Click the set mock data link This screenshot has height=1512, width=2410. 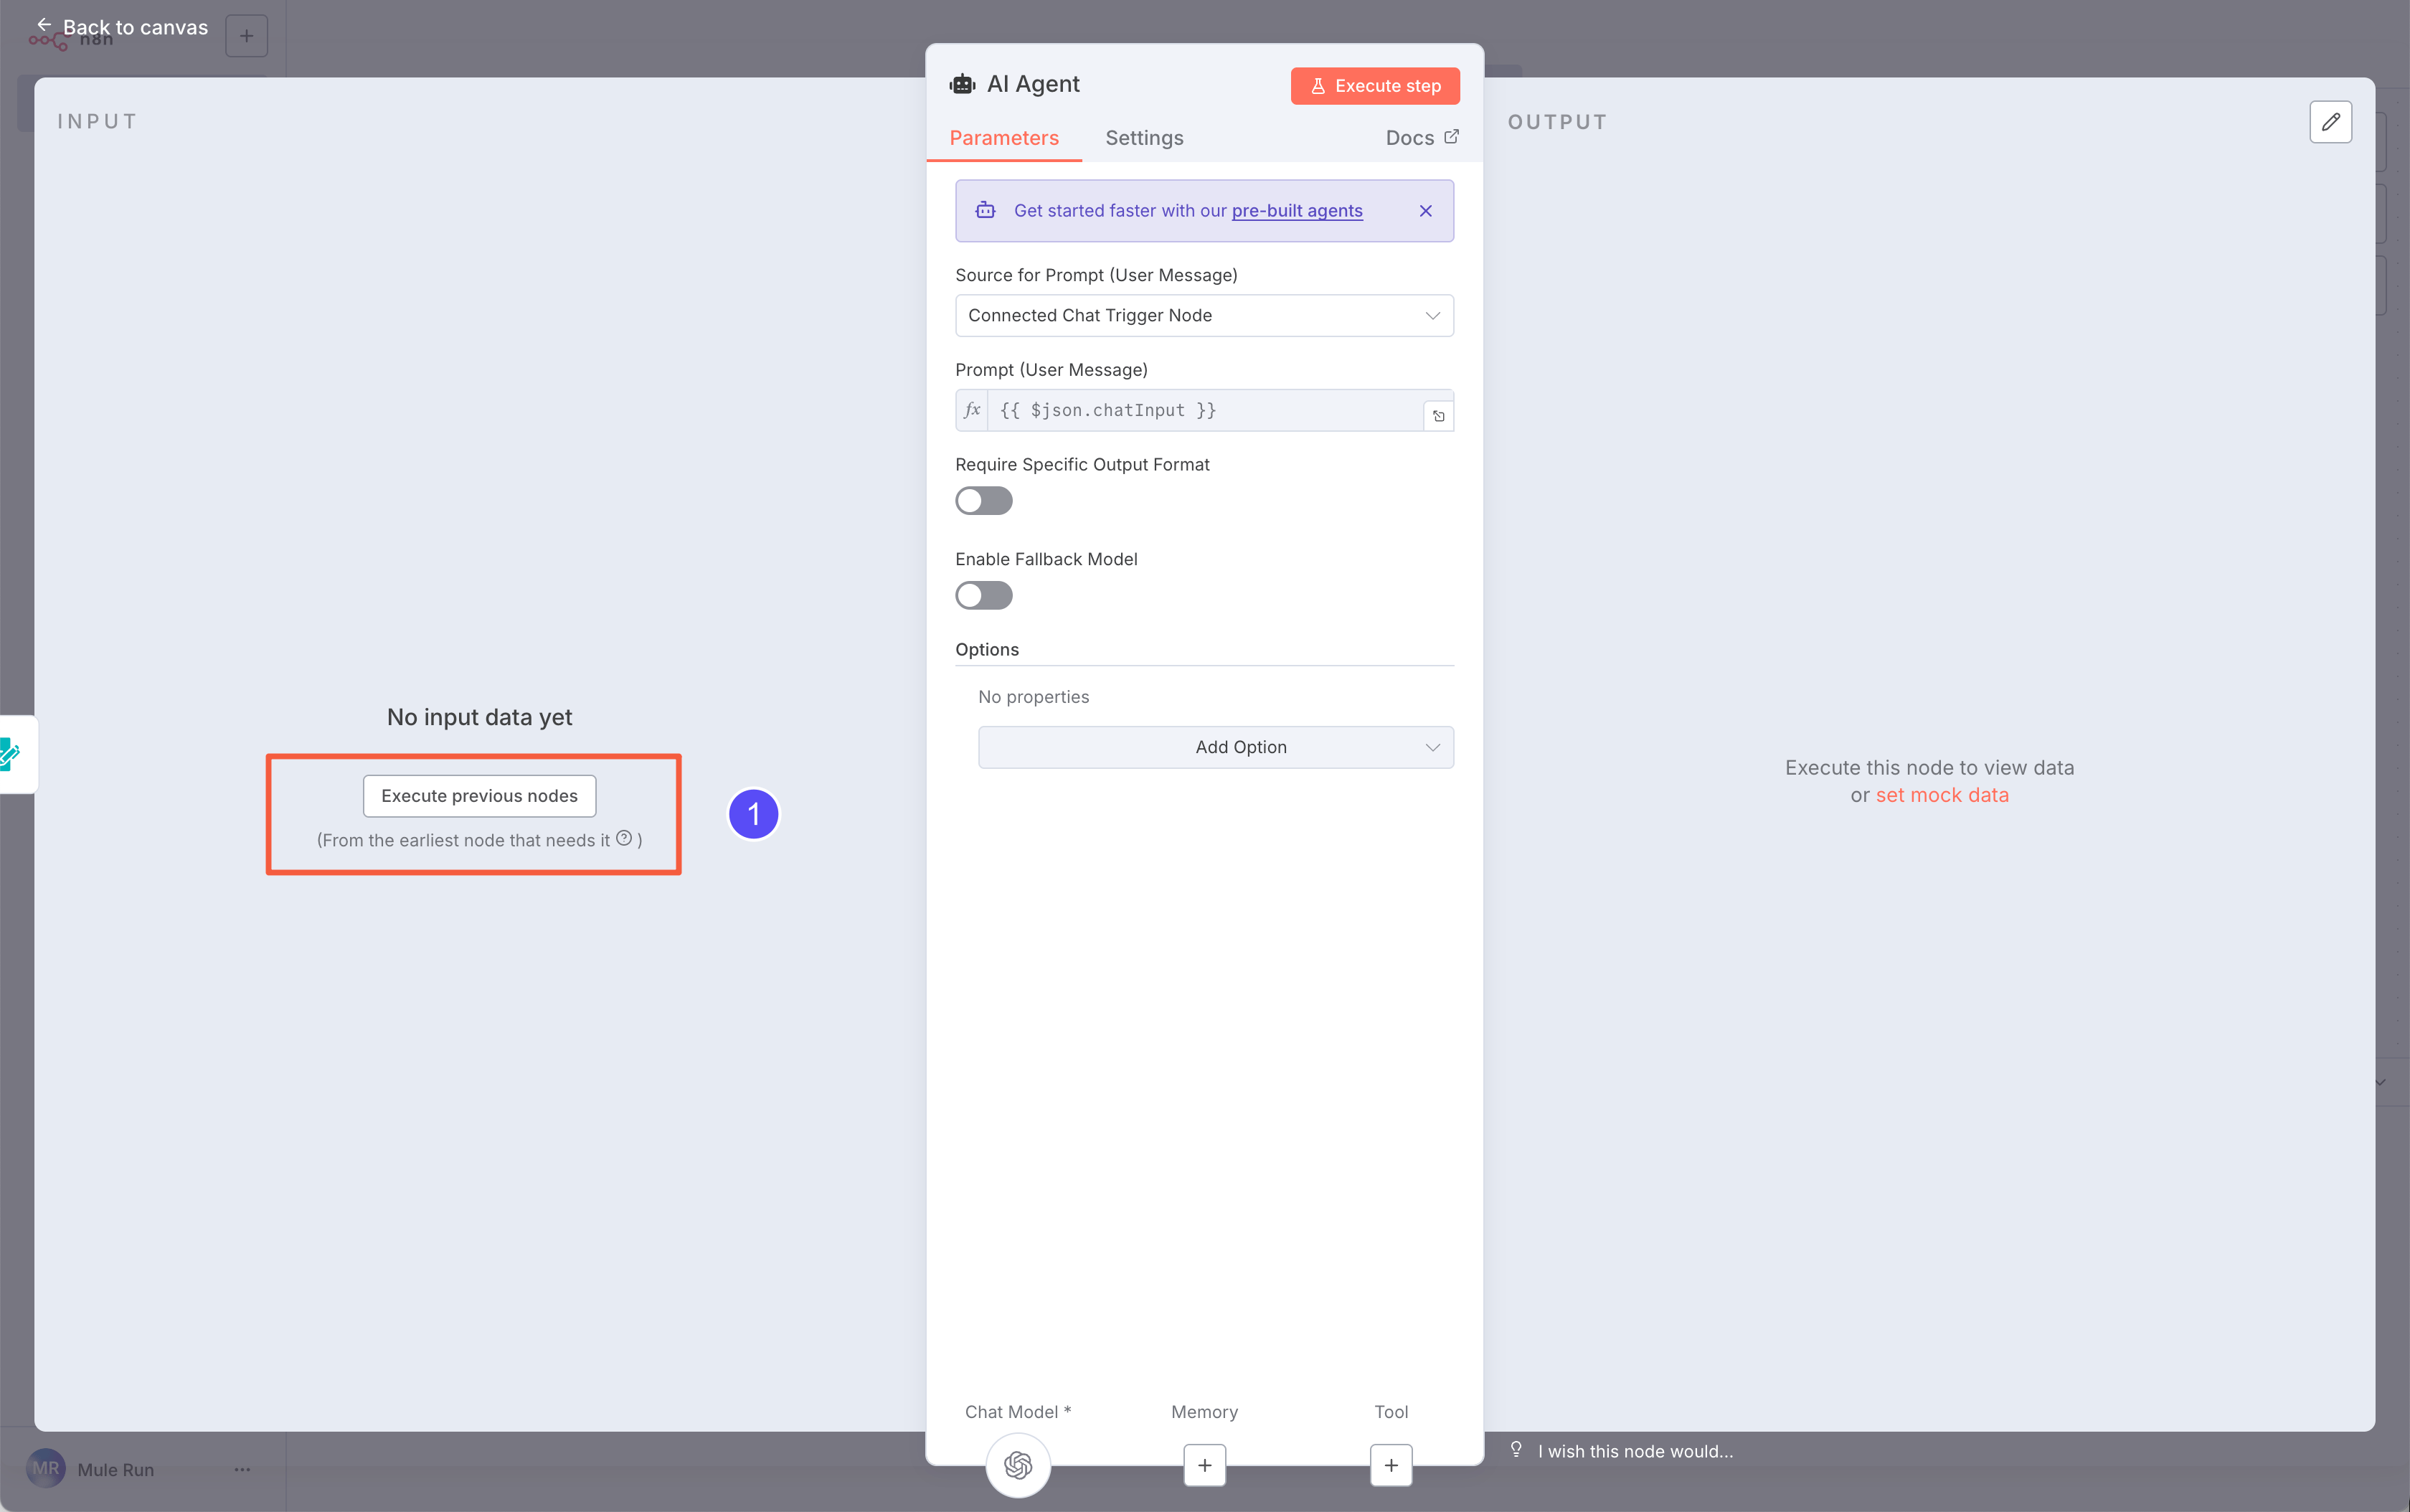1941,795
